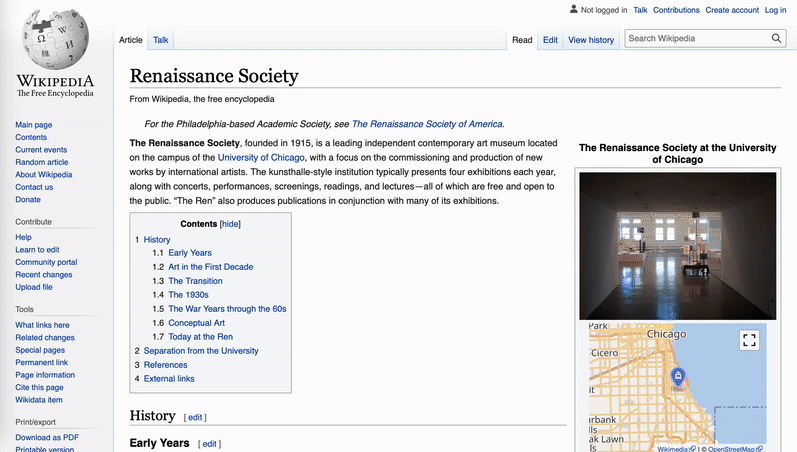Open the Renaissance Society gallery photo

point(678,246)
